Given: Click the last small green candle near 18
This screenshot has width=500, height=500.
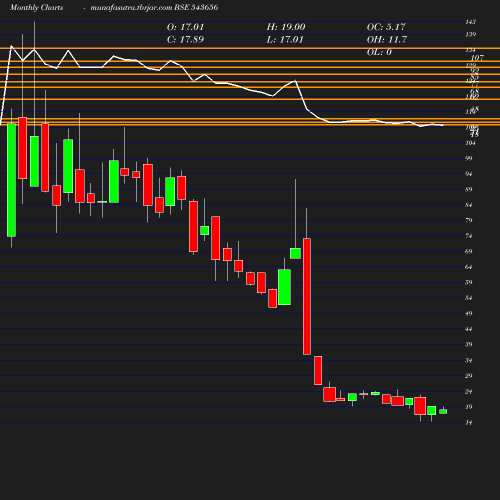Looking at the screenshot, I should pyautogui.click(x=443, y=411).
